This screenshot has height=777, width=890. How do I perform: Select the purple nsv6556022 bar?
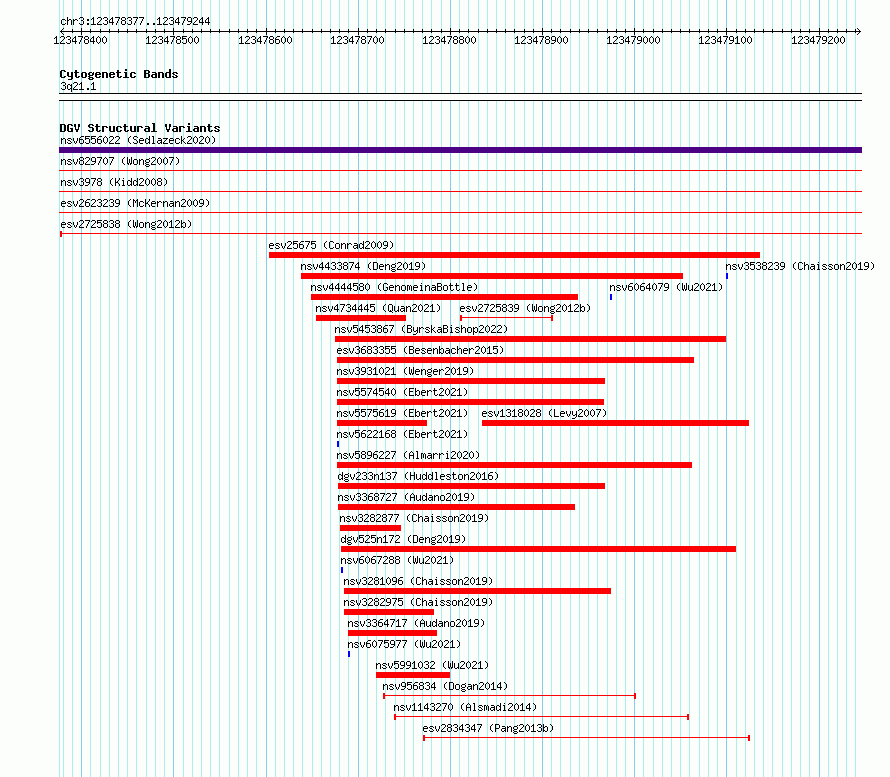460,150
